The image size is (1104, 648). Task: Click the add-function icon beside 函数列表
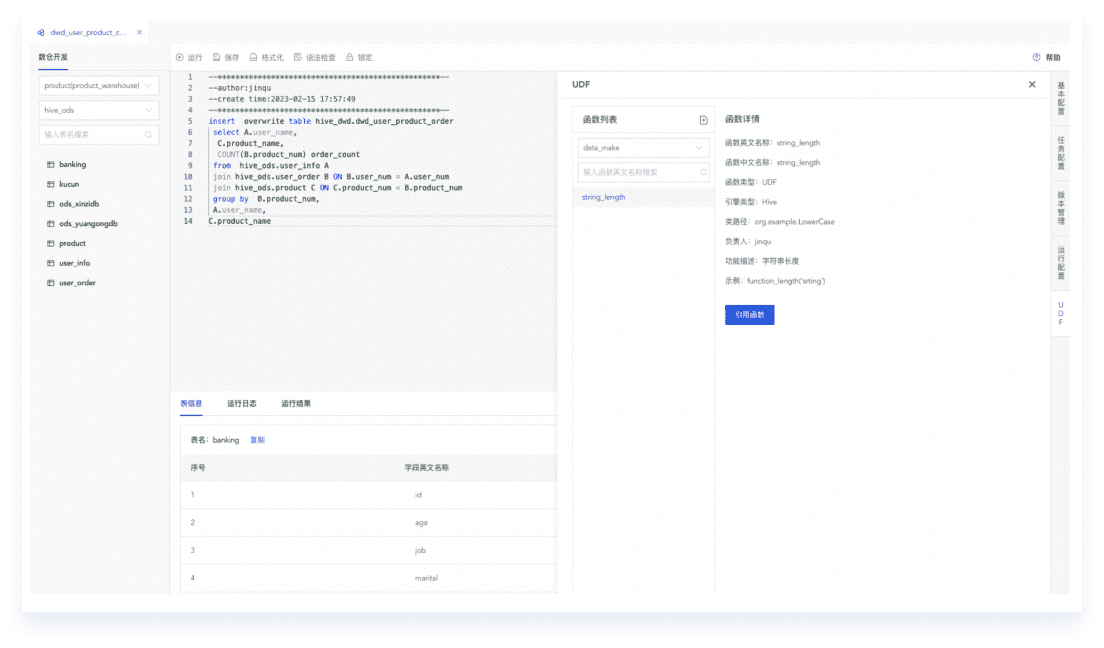pos(703,120)
